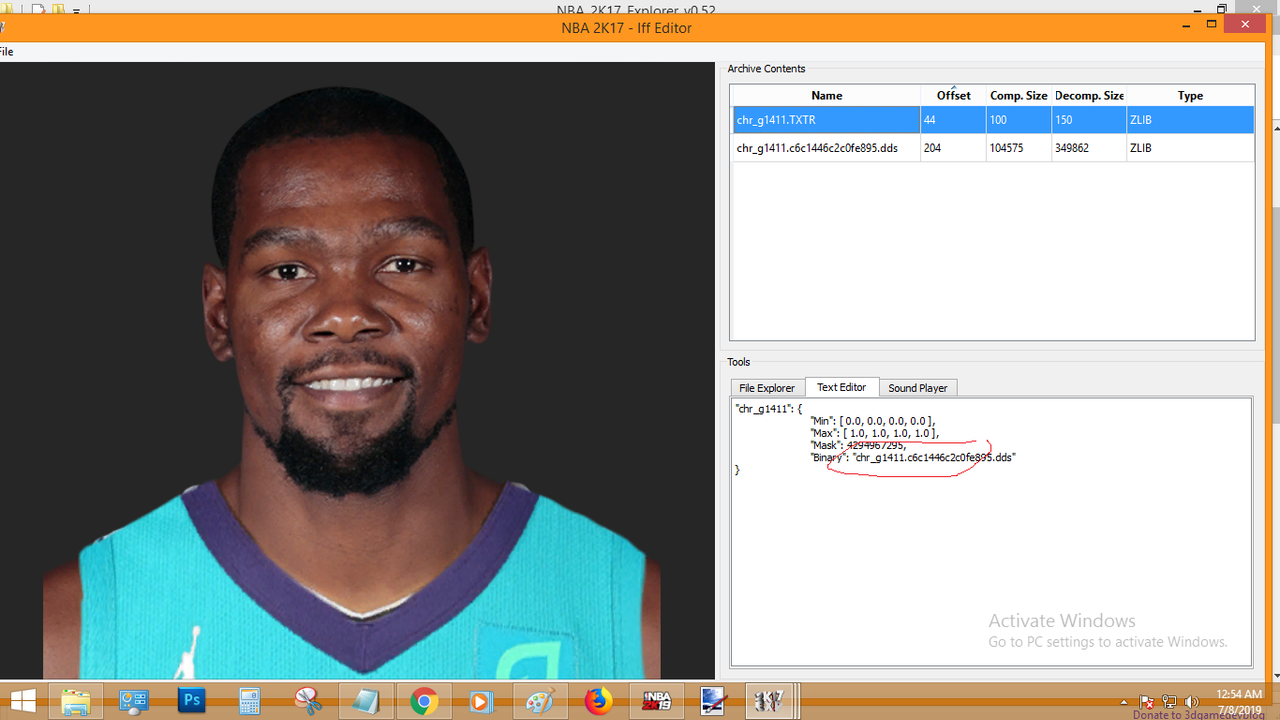Click offset value 44 in TXTR row
The height and width of the screenshot is (720, 1280).
pos(930,120)
